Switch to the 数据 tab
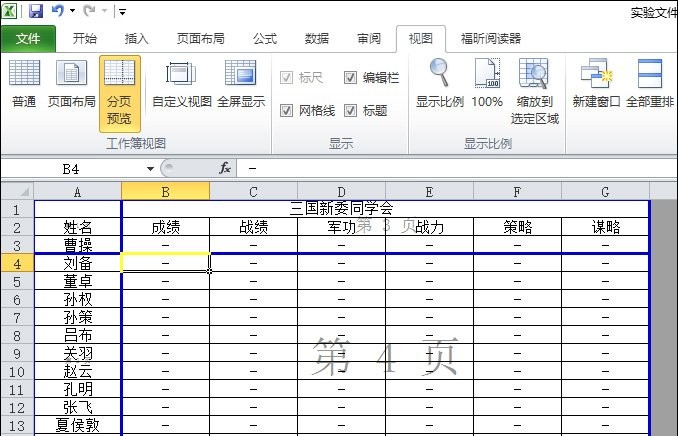The height and width of the screenshot is (436, 678). [x=317, y=38]
